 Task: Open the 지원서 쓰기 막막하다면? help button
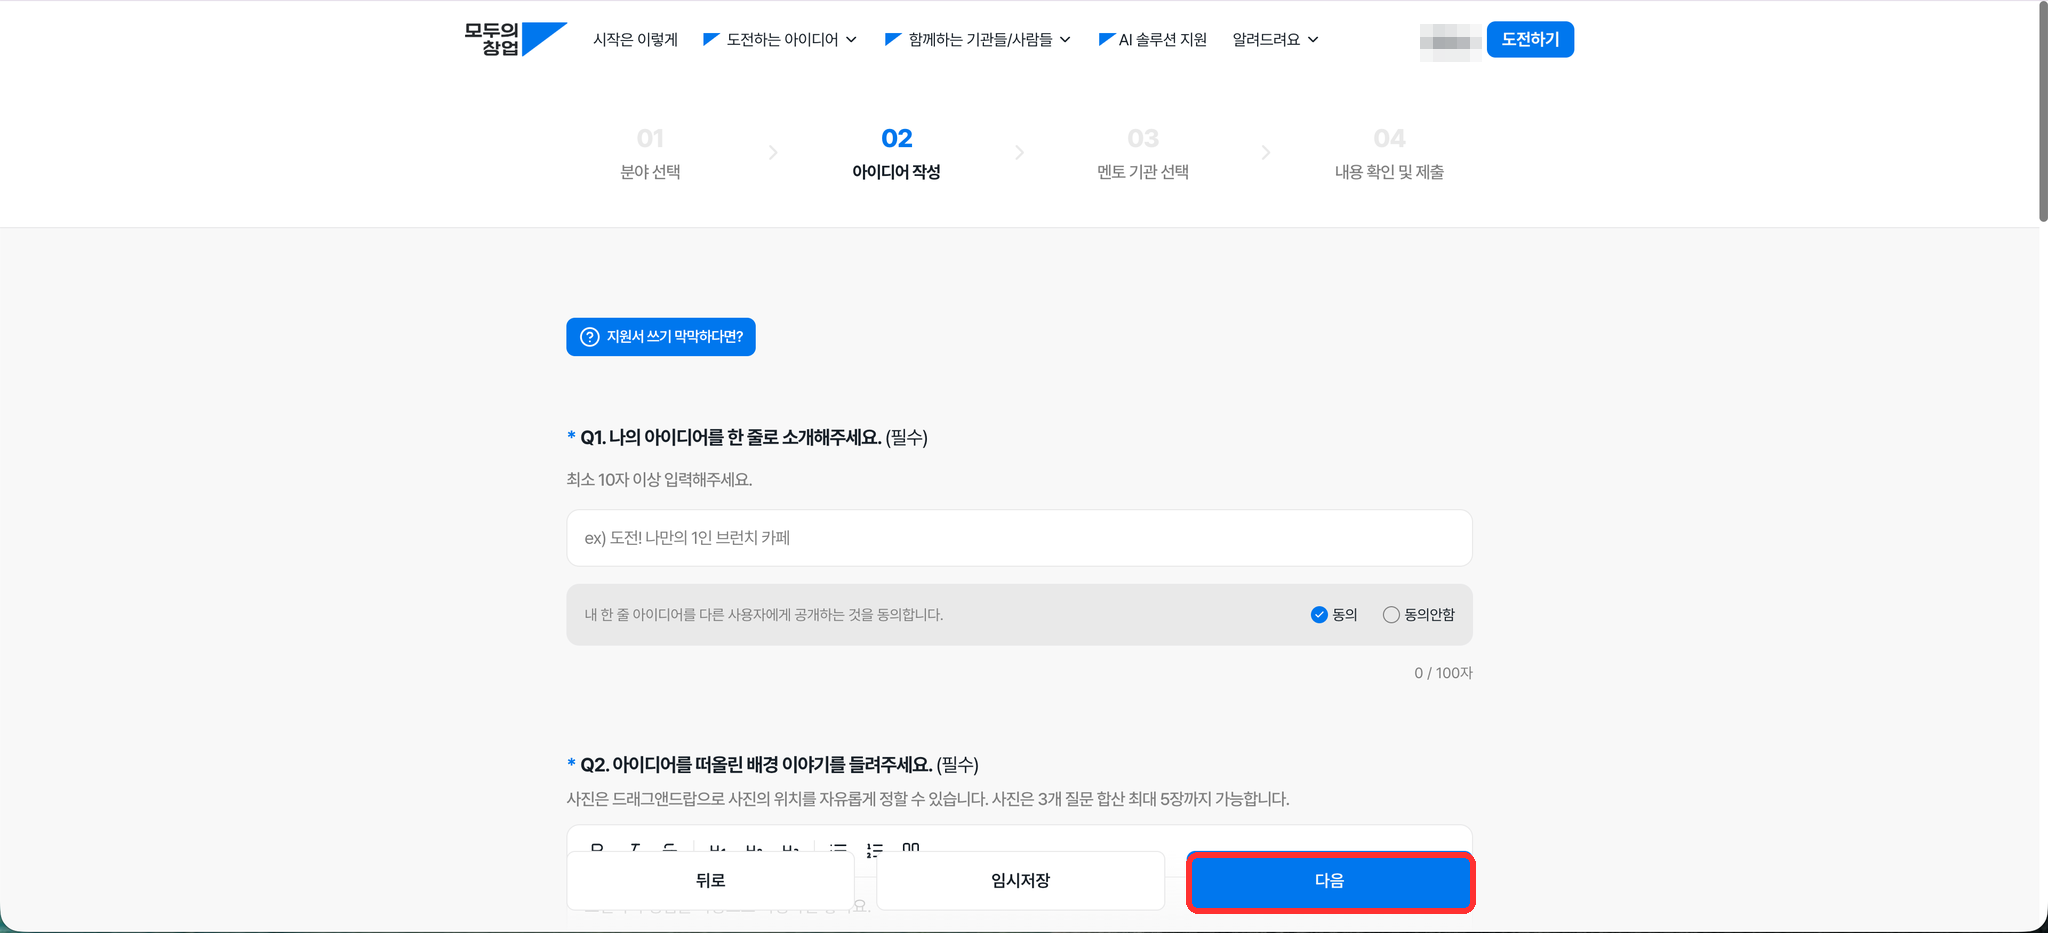coord(661,337)
